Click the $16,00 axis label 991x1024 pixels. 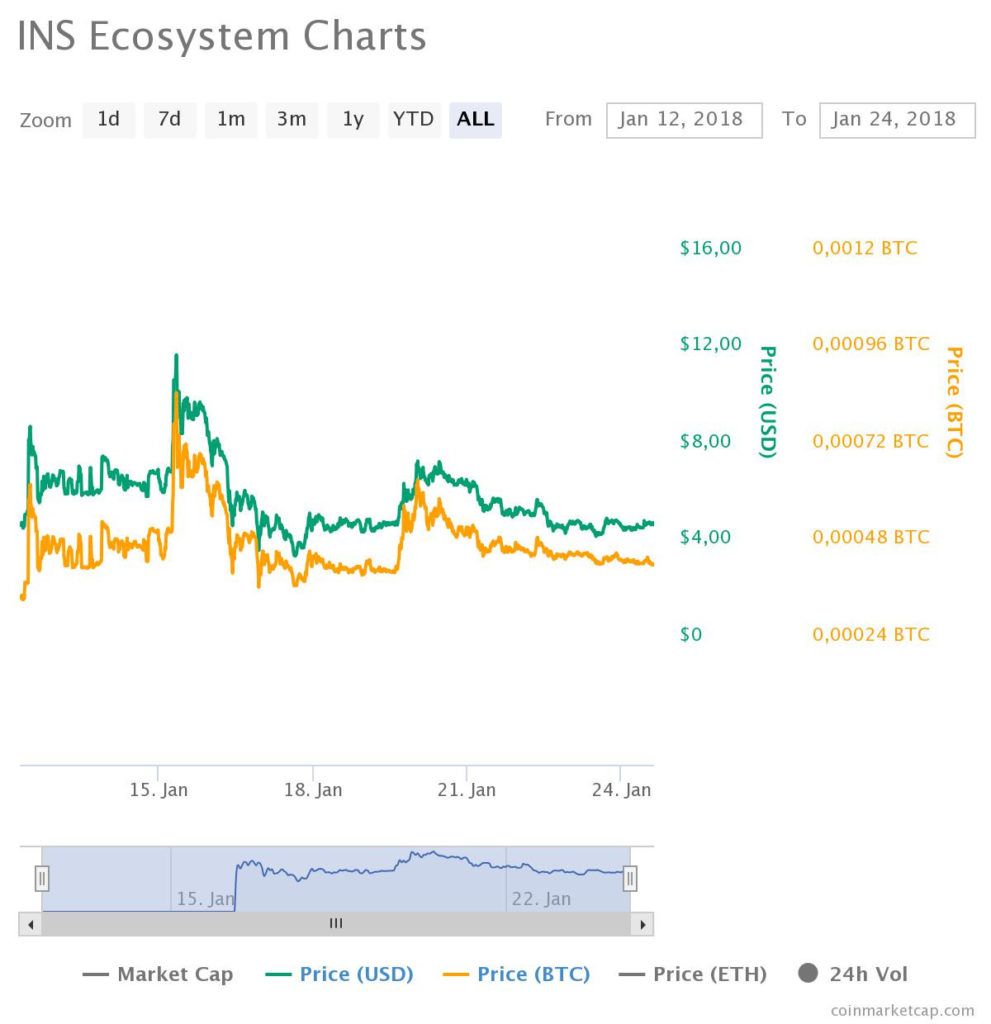pos(711,248)
